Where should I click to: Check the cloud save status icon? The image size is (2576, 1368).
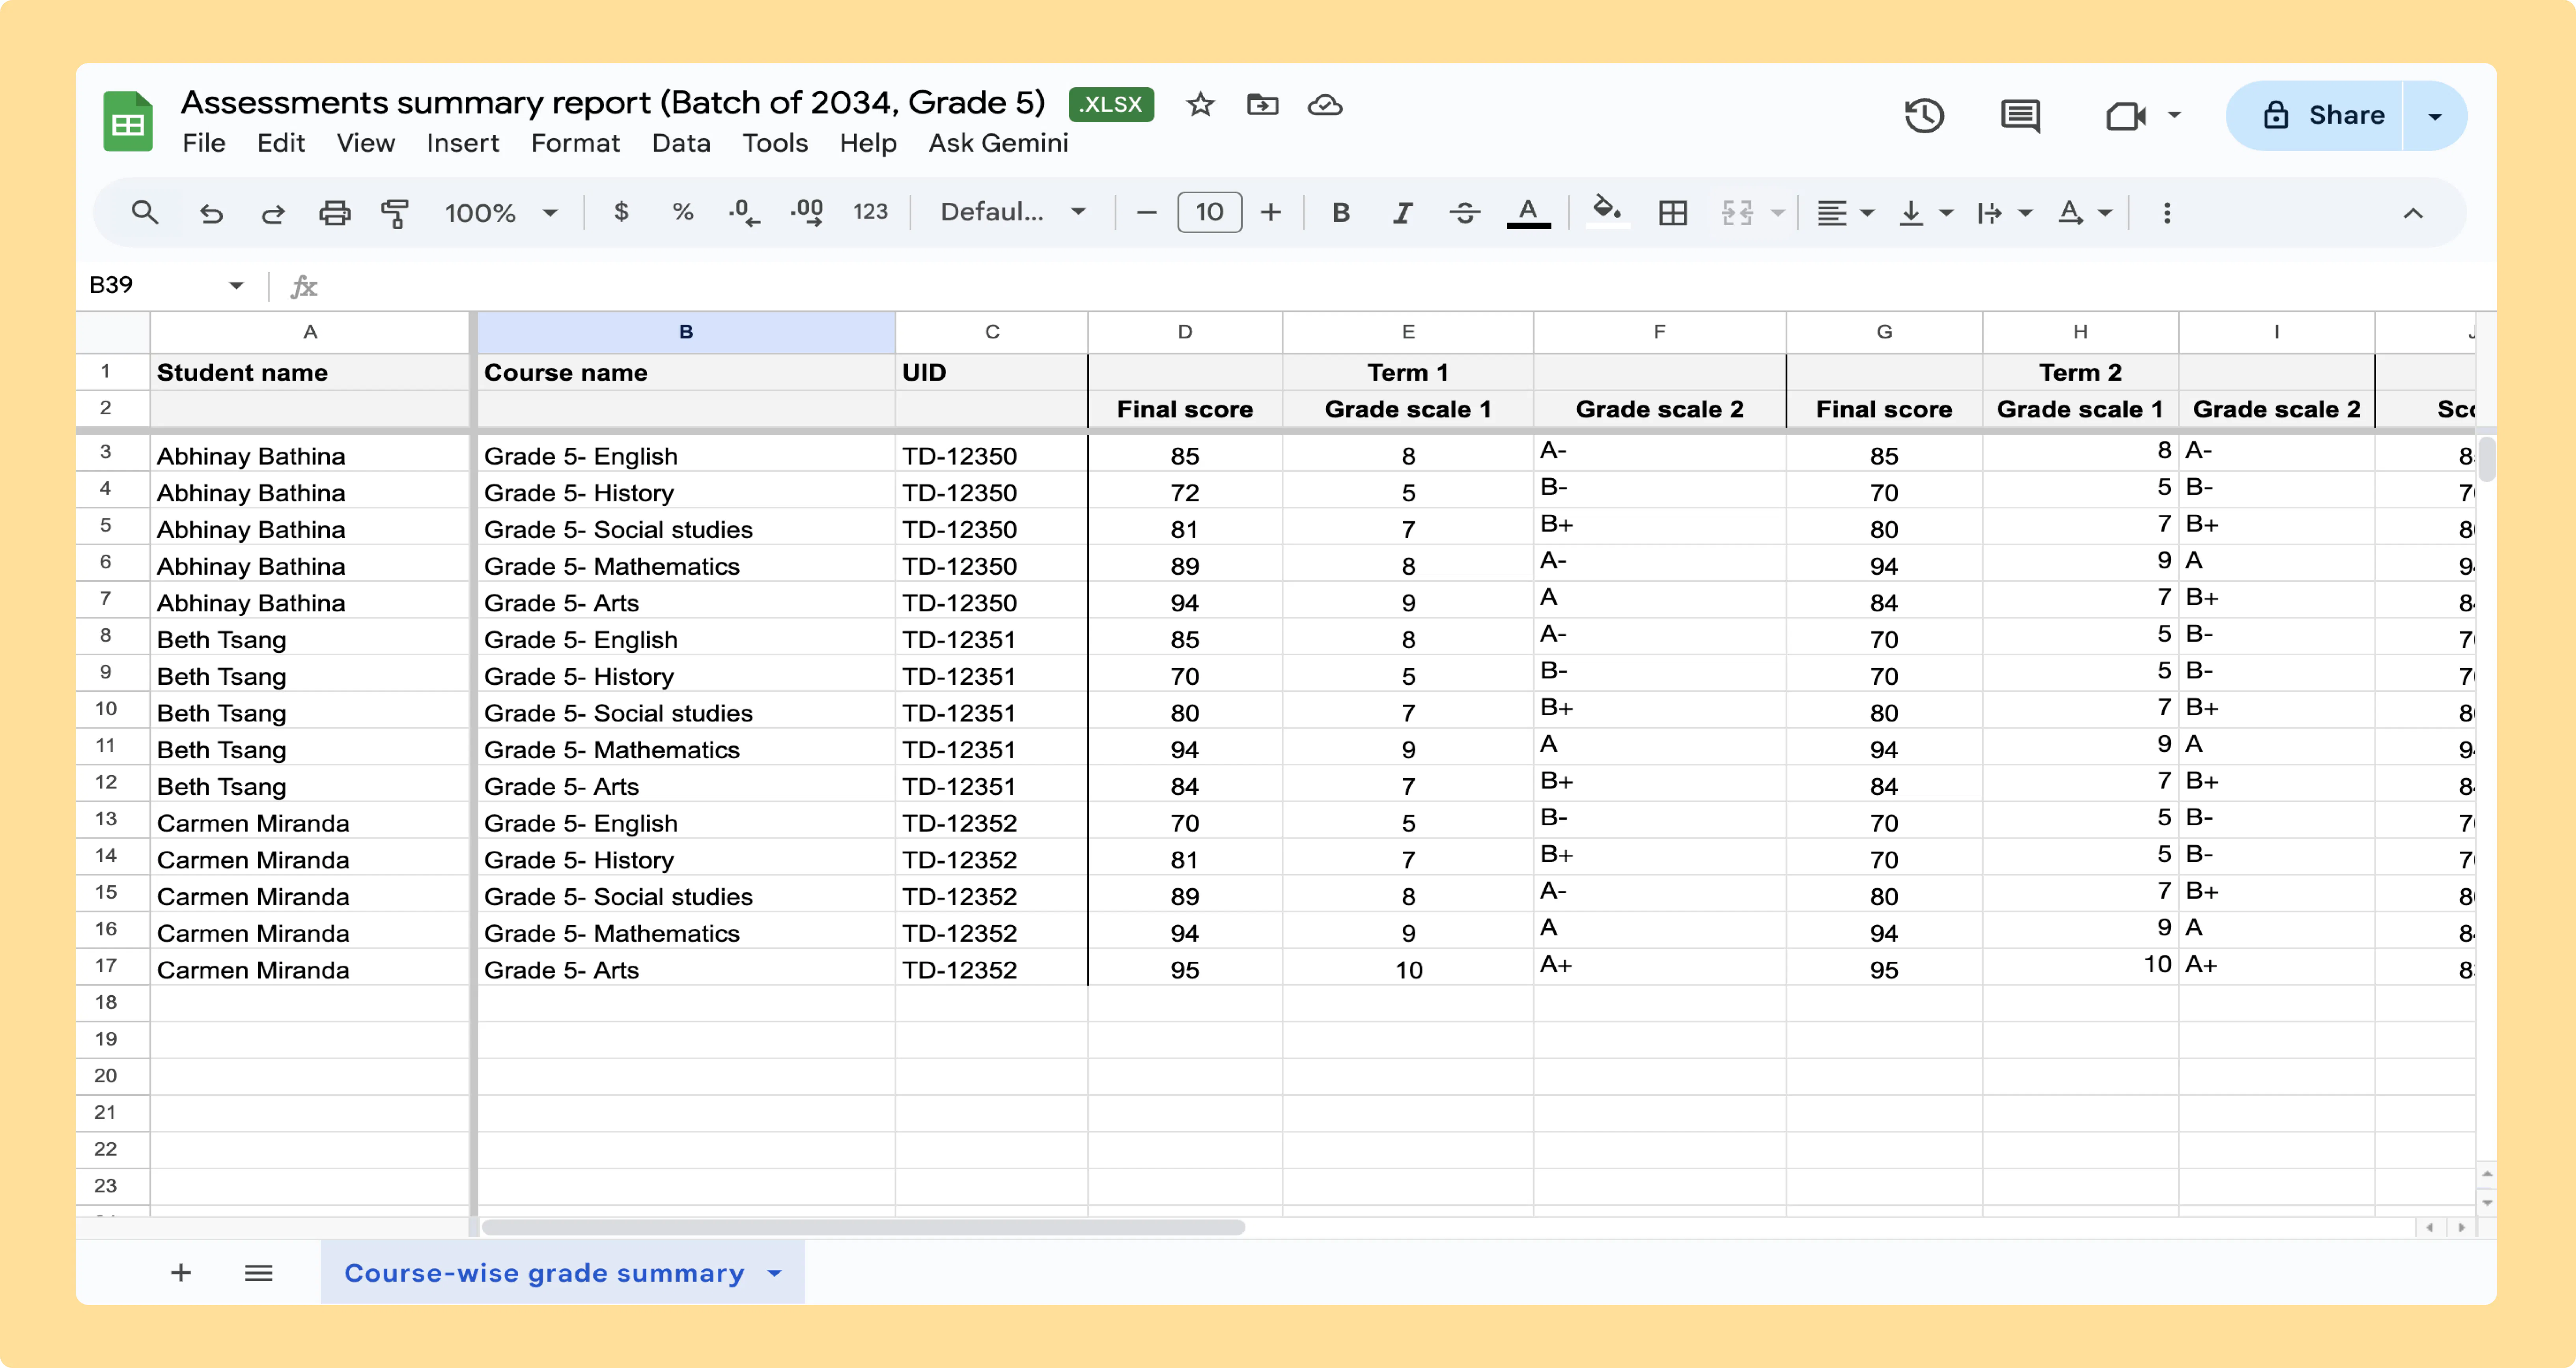point(1325,104)
